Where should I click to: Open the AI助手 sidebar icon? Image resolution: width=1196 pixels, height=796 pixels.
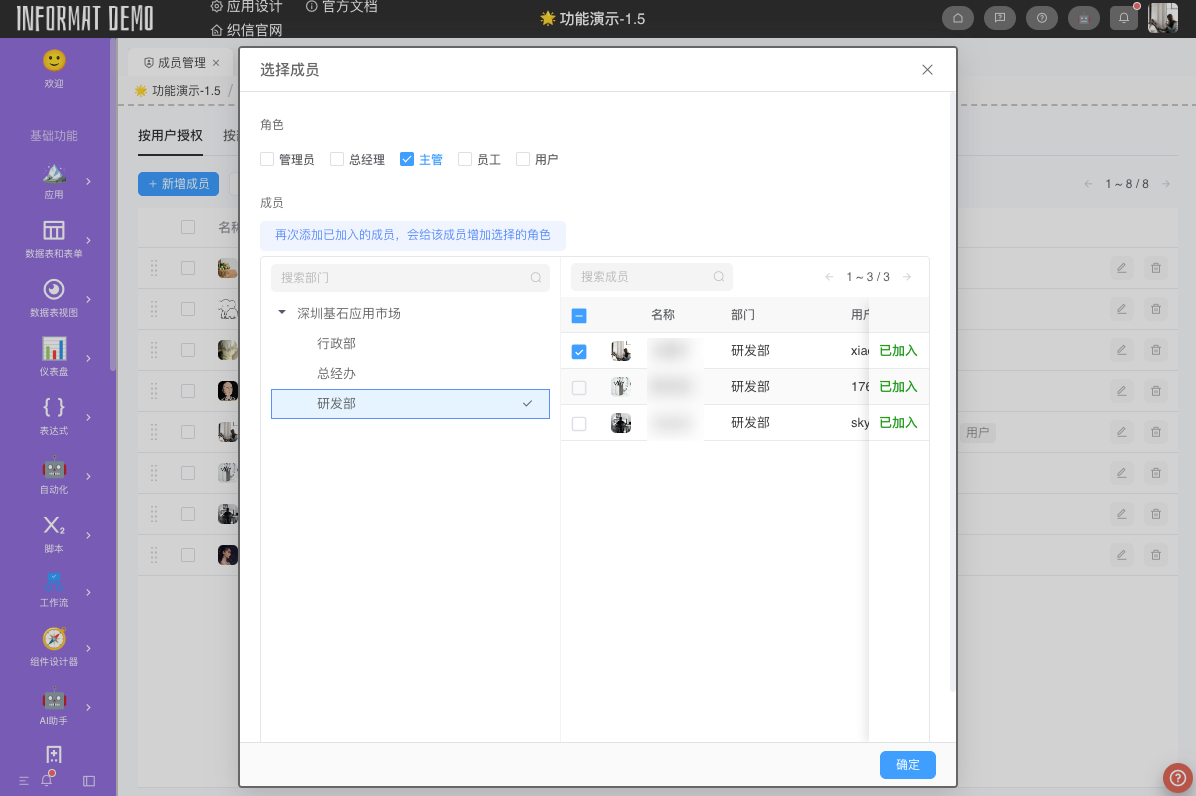tap(54, 705)
